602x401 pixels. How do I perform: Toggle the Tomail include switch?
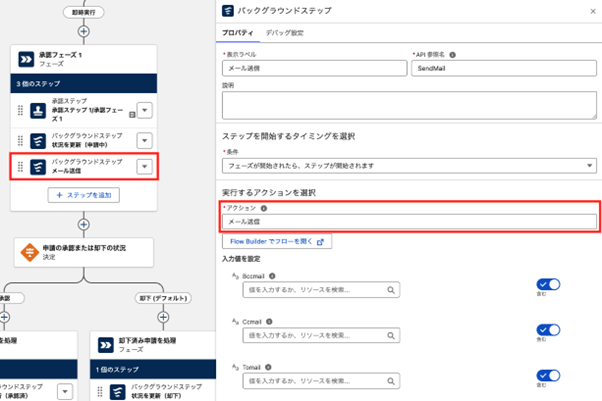(548, 374)
